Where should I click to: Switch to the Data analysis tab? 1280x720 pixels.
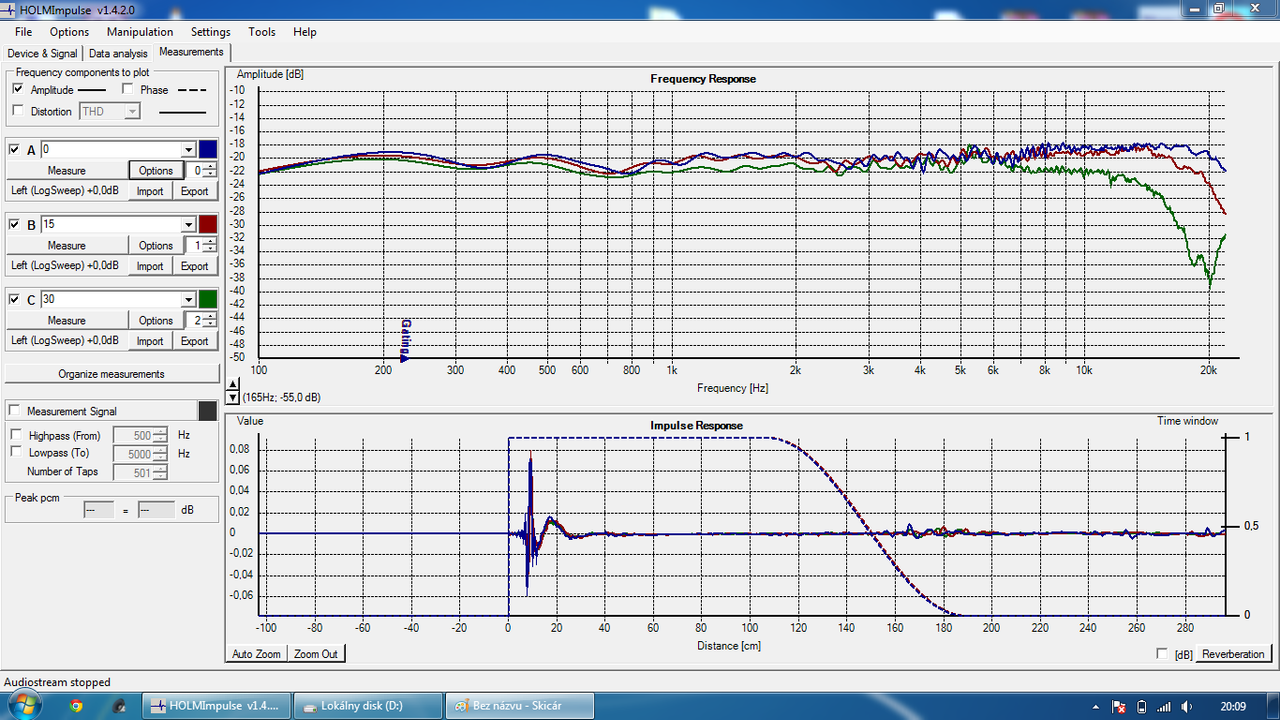tap(118, 53)
